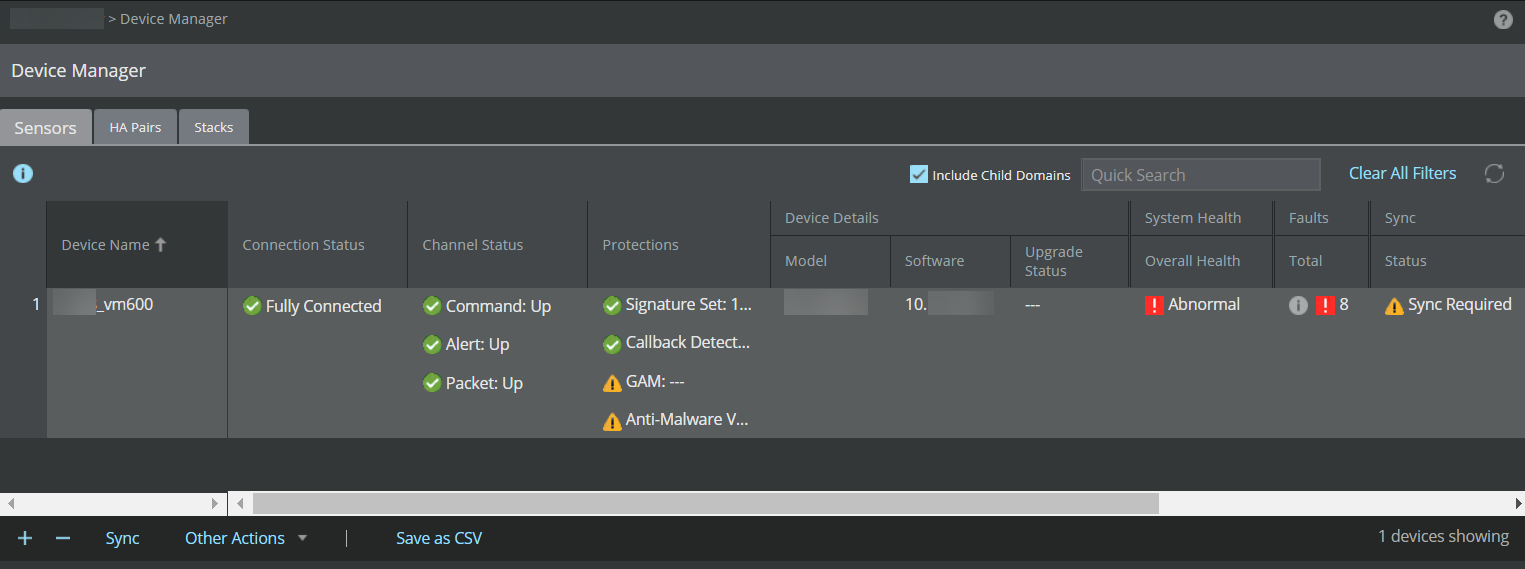Image resolution: width=1525 pixels, height=569 pixels.
Task: Open the help question mark icon
Action: tap(1503, 19)
